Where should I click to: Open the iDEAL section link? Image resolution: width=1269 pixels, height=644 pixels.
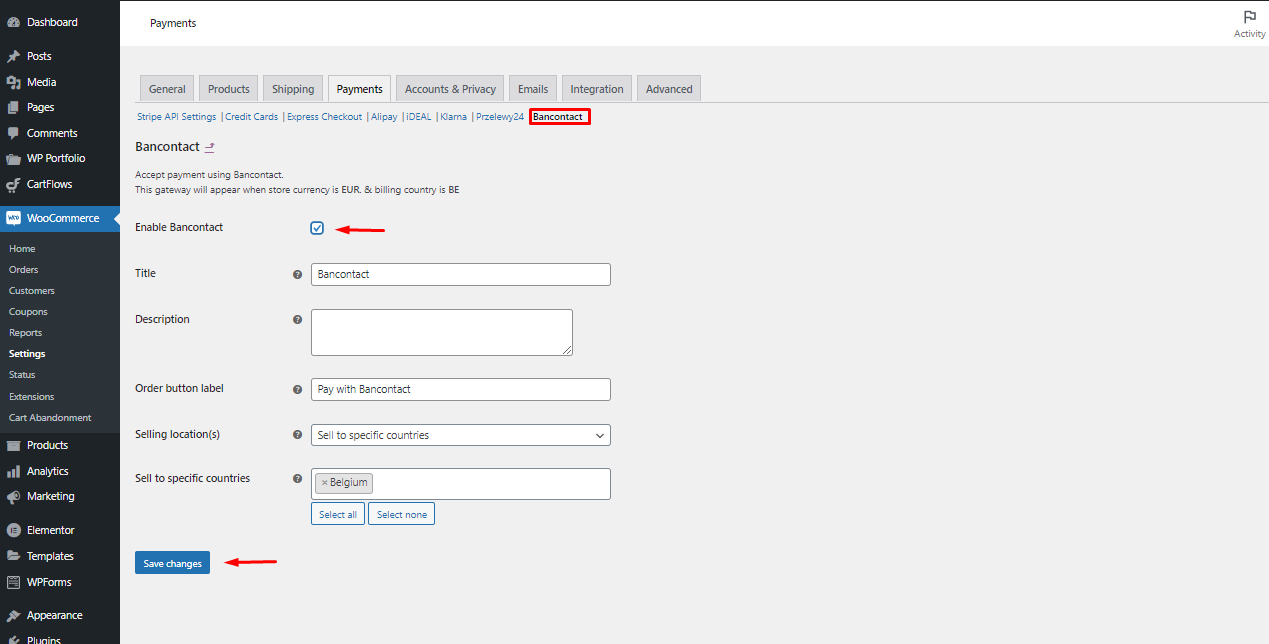[x=419, y=117]
